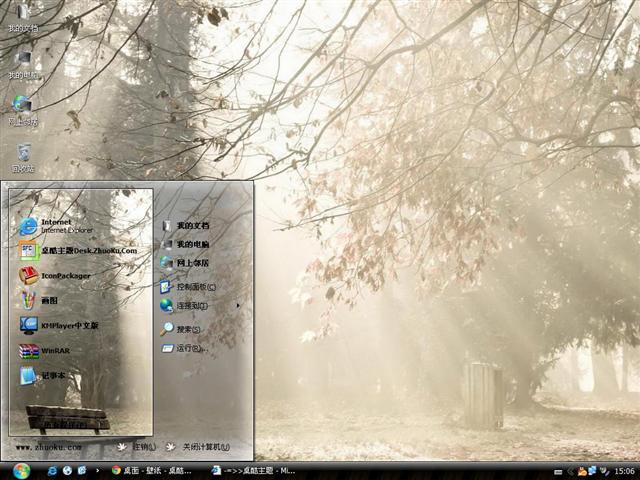The height and width of the screenshot is (480, 640).
Task: Open WinRAR from Start menu
Action: [44, 351]
